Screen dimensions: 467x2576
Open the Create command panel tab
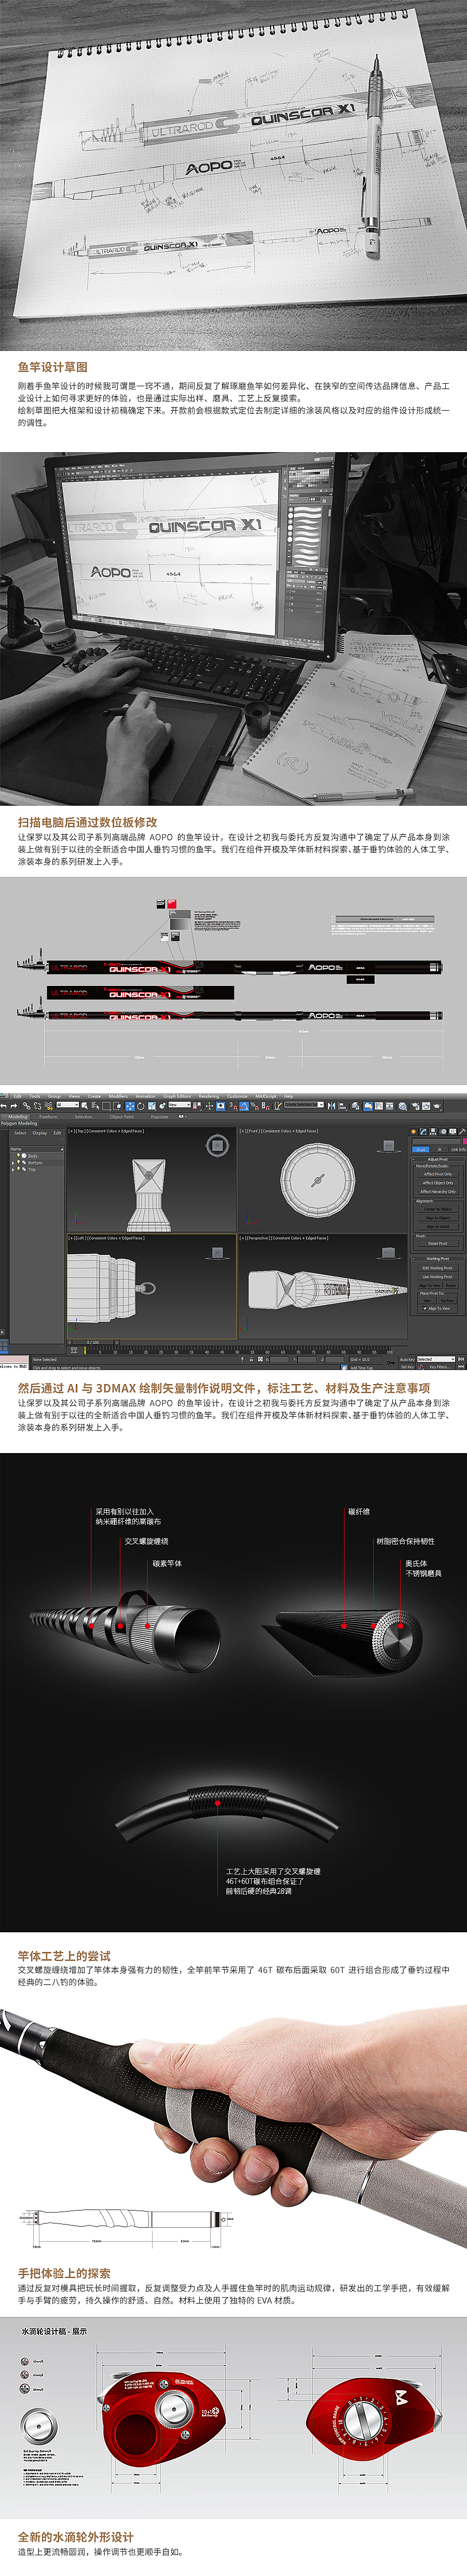[414, 1131]
